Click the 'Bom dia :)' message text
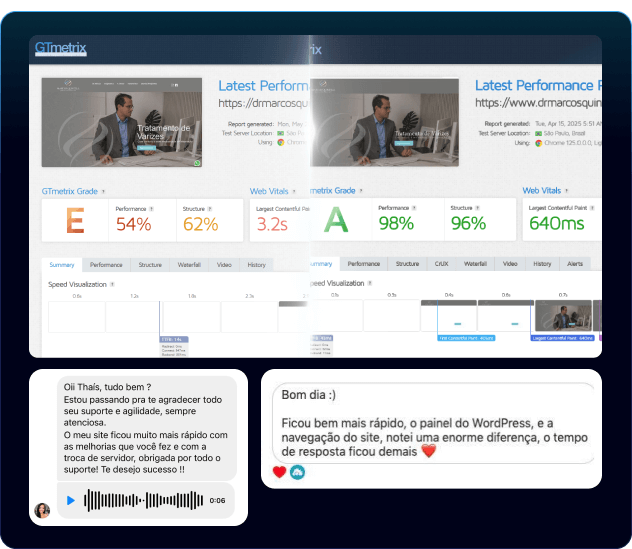632x549 pixels. point(309,395)
